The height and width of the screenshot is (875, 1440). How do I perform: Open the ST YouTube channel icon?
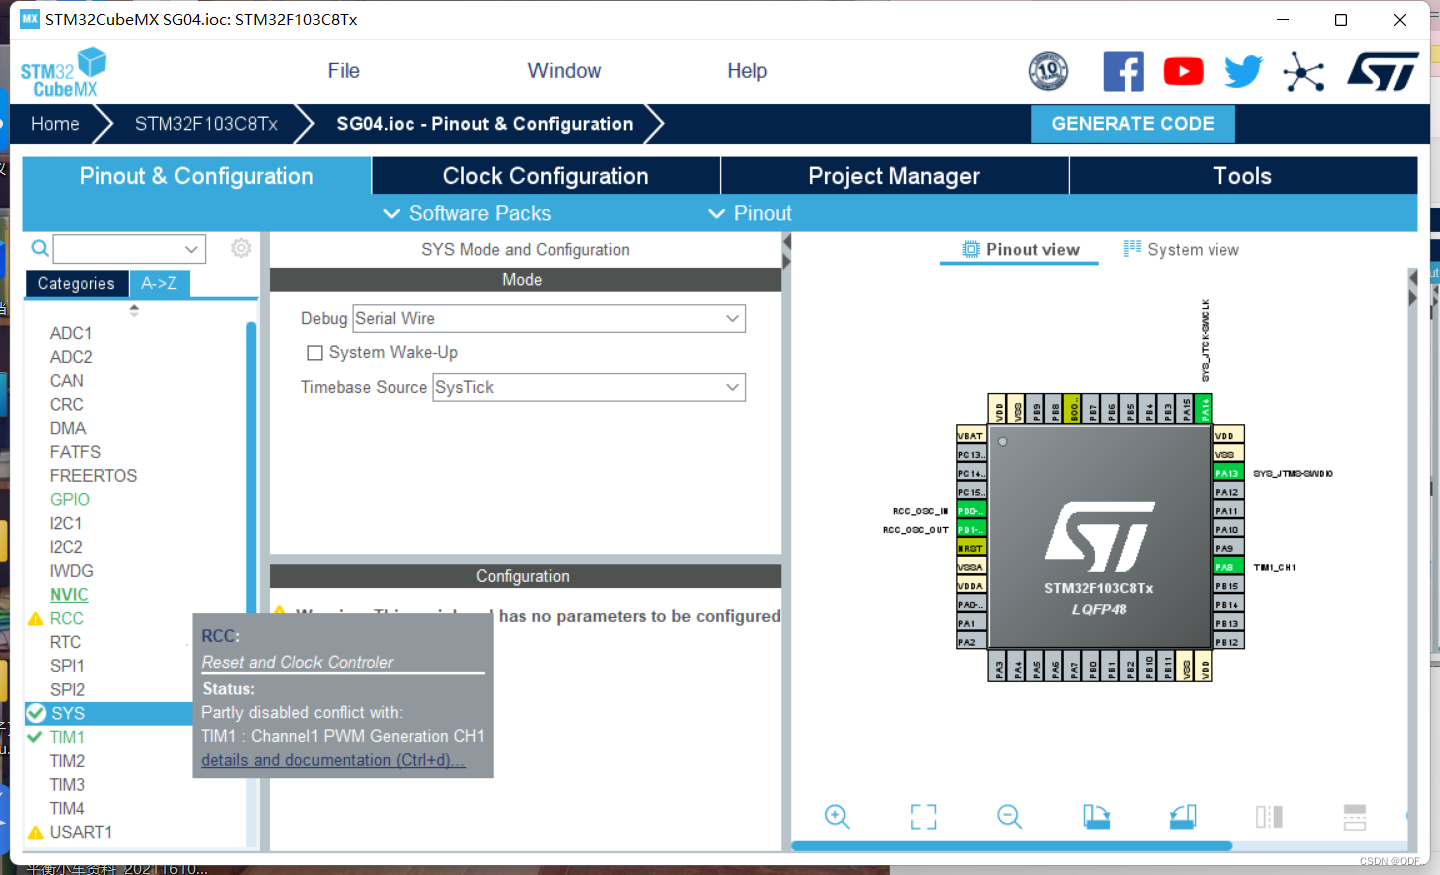click(x=1183, y=71)
